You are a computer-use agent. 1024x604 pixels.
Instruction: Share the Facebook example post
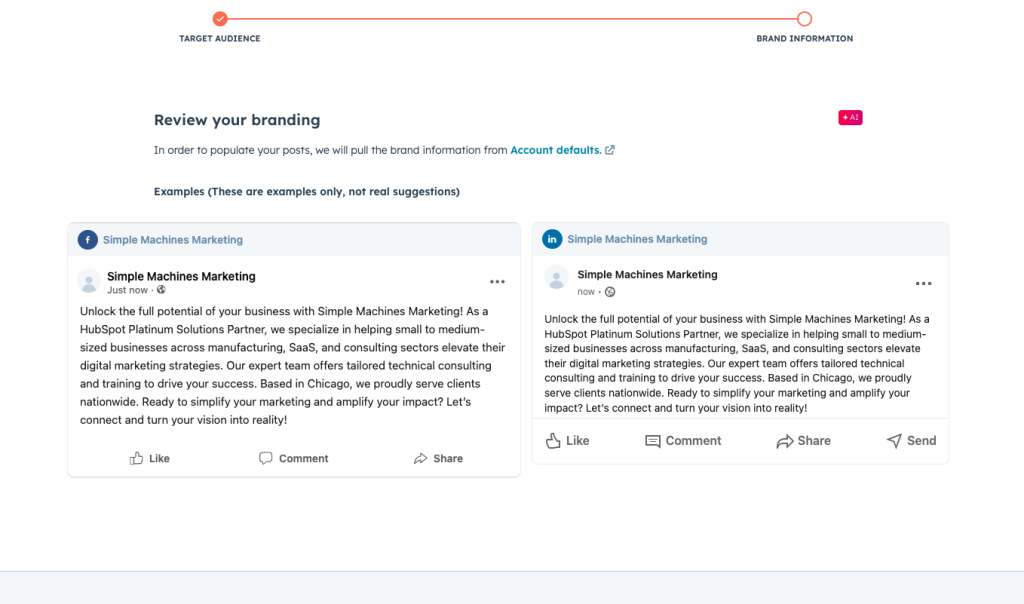coord(438,459)
